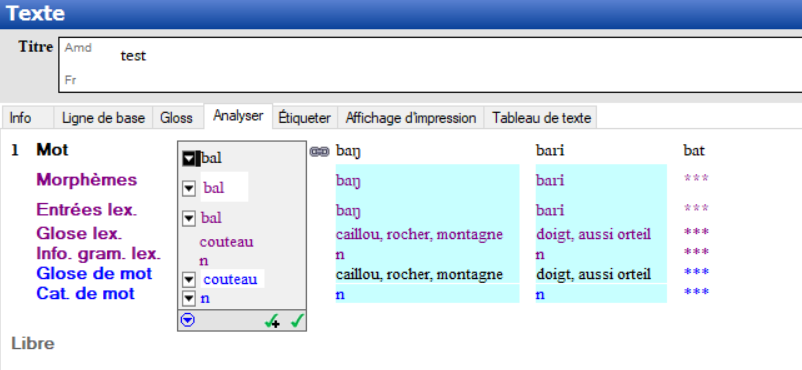Open the word category dropdown next to n
Viewport: 802px width, 370px height.
click(x=189, y=298)
